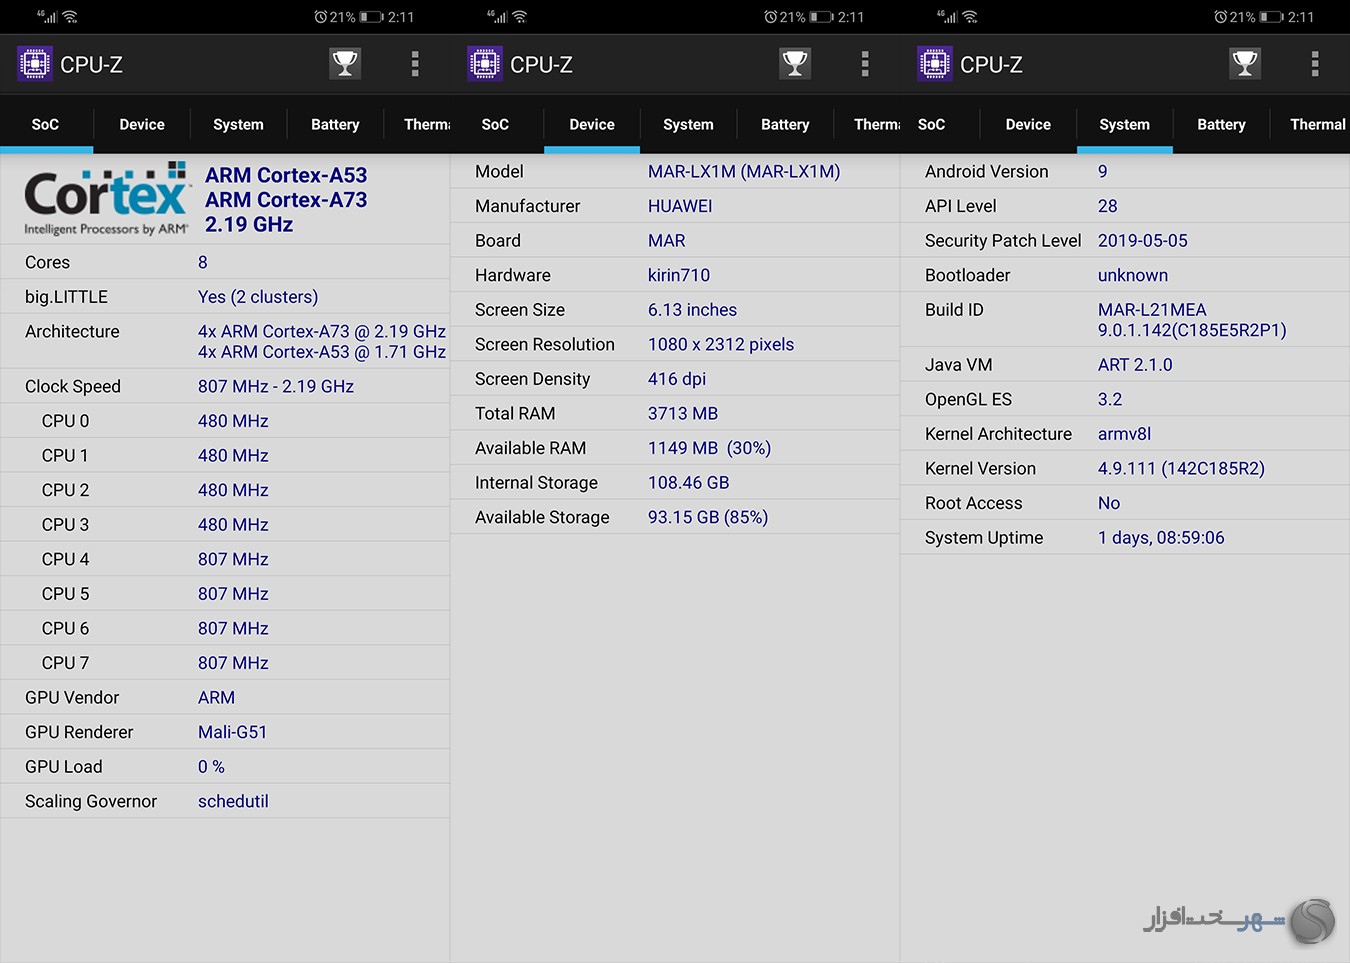Tap the CPU-Z chip logo in right screen
This screenshot has width=1350, height=963.
coord(935,64)
